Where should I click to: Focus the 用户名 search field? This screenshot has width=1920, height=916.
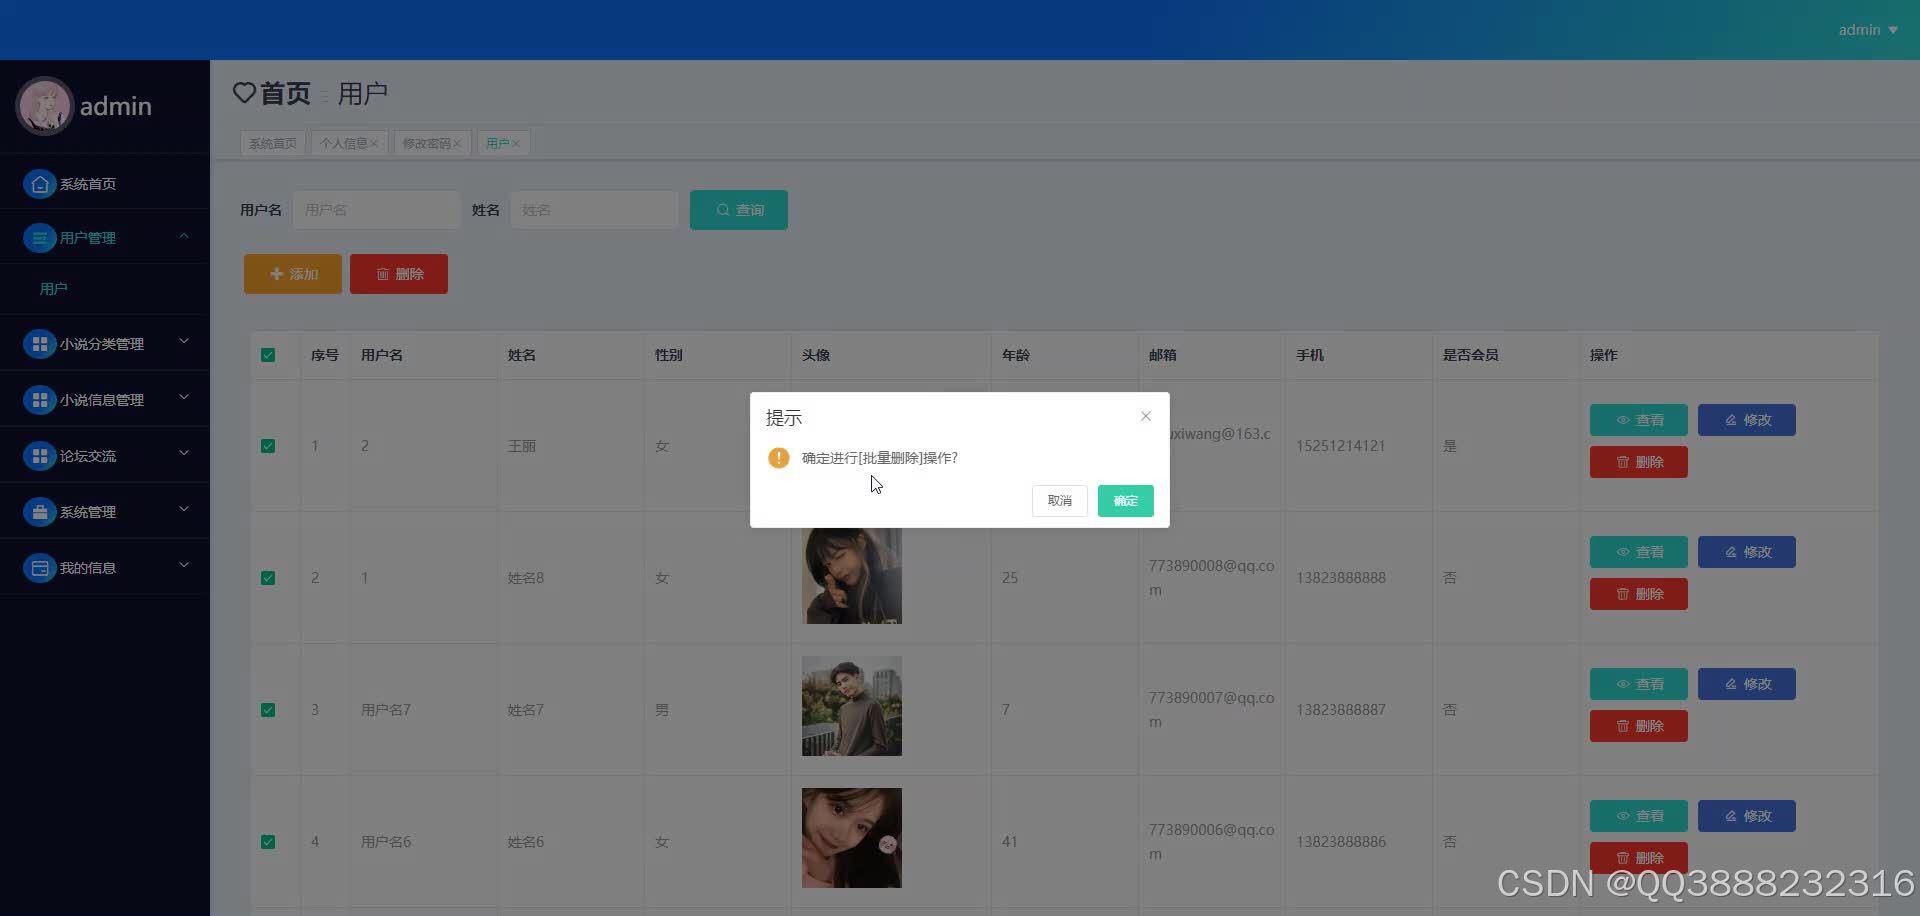click(x=377, y=210)
